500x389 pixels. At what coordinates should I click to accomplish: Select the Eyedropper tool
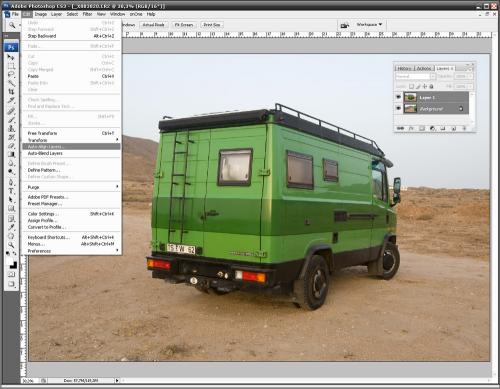pyautogui.click(x=11, y=228)
